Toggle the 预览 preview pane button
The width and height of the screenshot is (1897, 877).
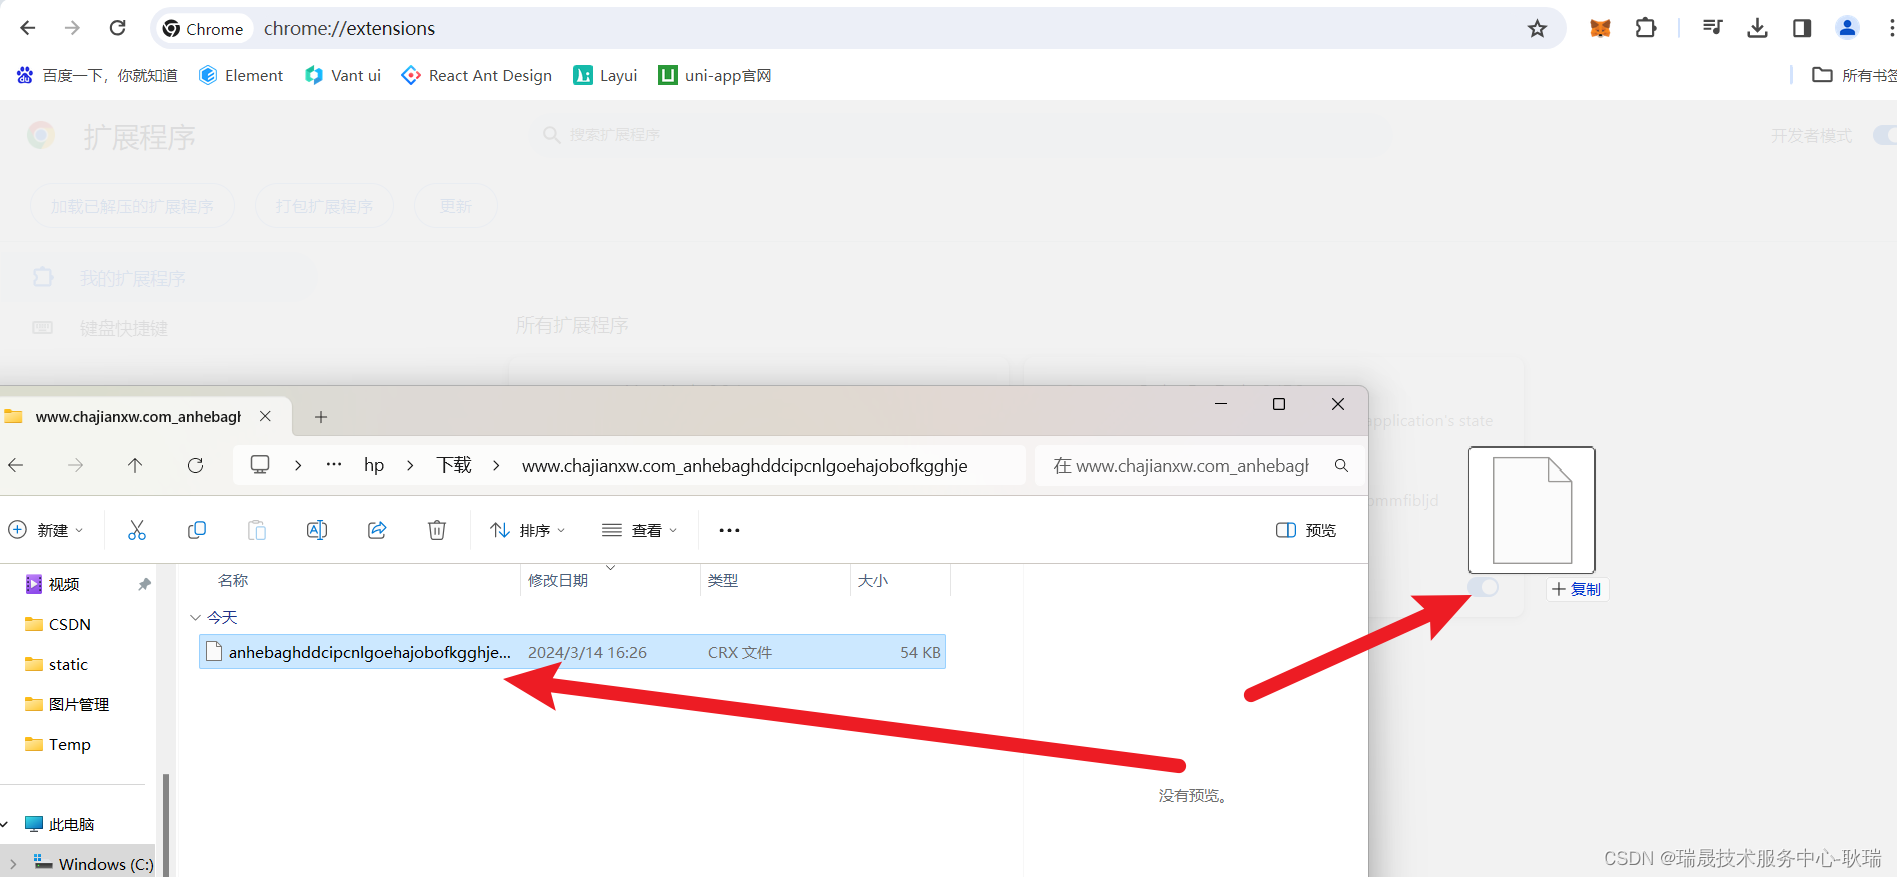[x=1306, y=530]
